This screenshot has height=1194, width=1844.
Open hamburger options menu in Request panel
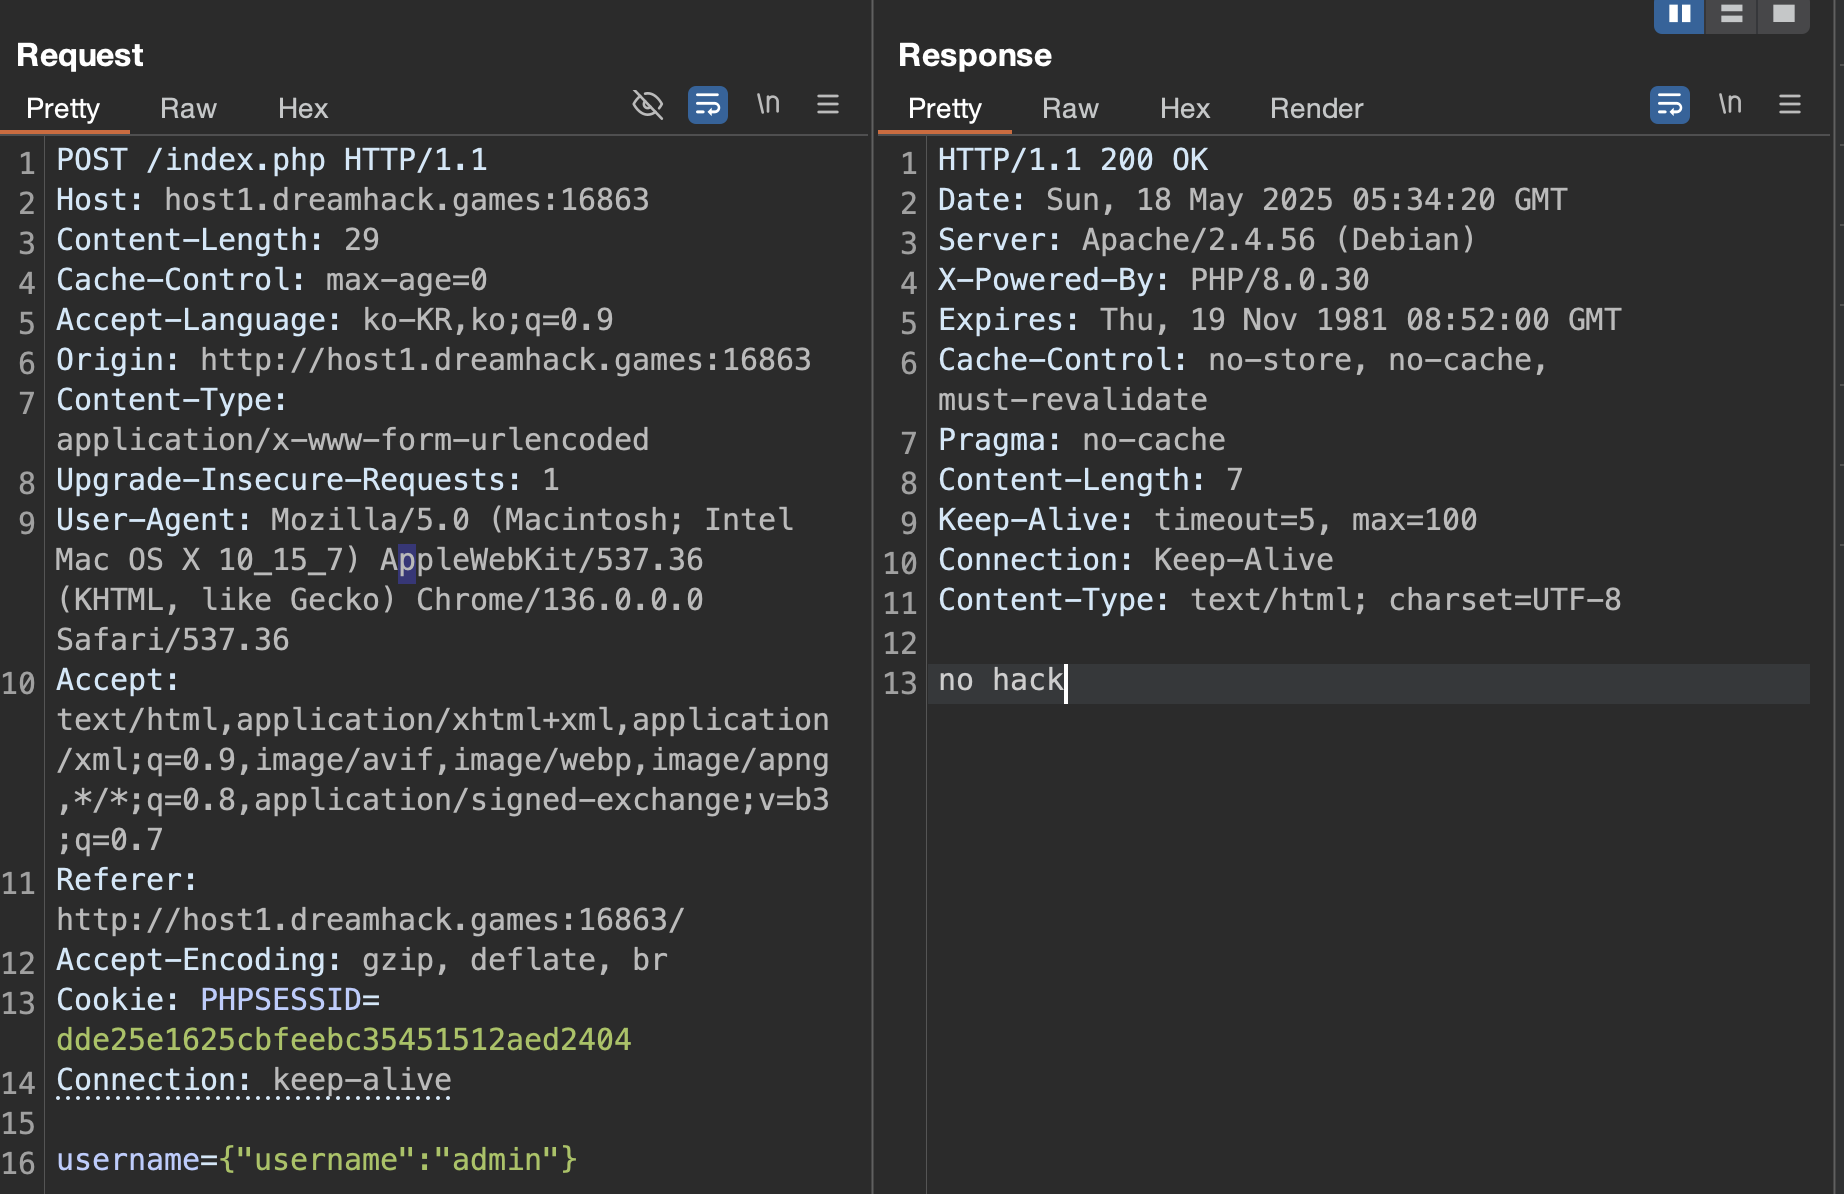point(828,104)
